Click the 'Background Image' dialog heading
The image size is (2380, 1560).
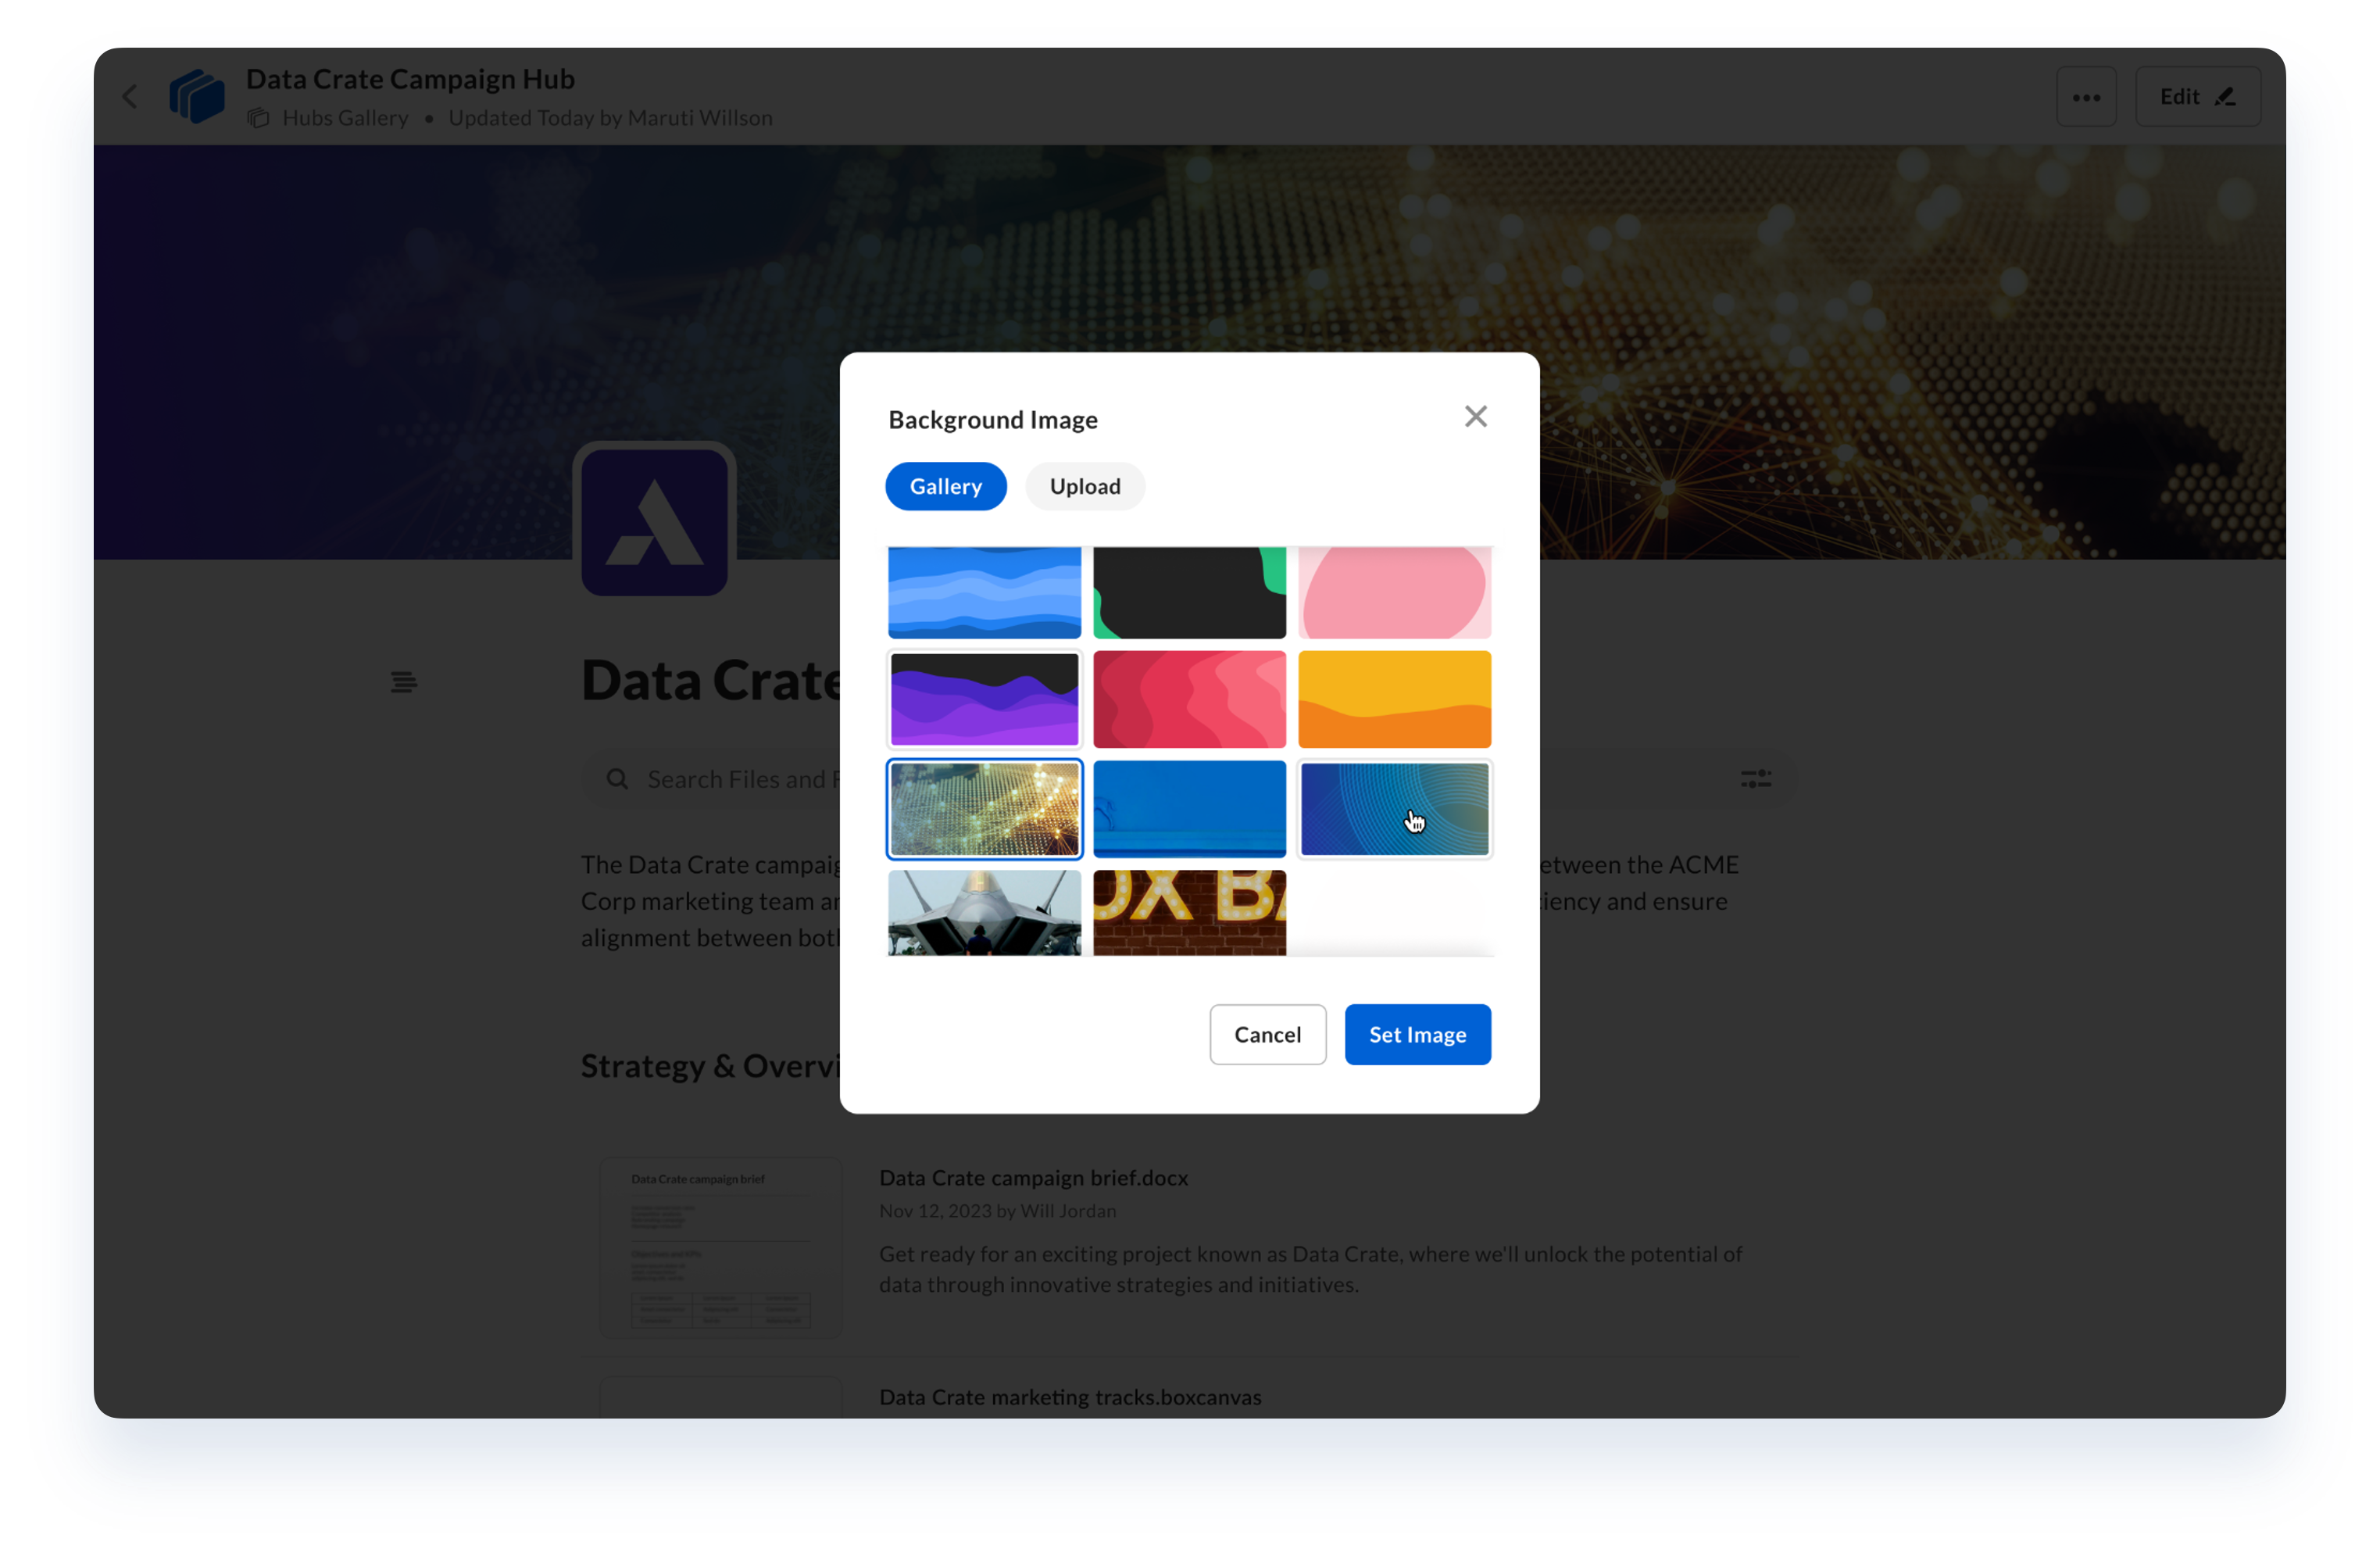(x=992, y=419)
